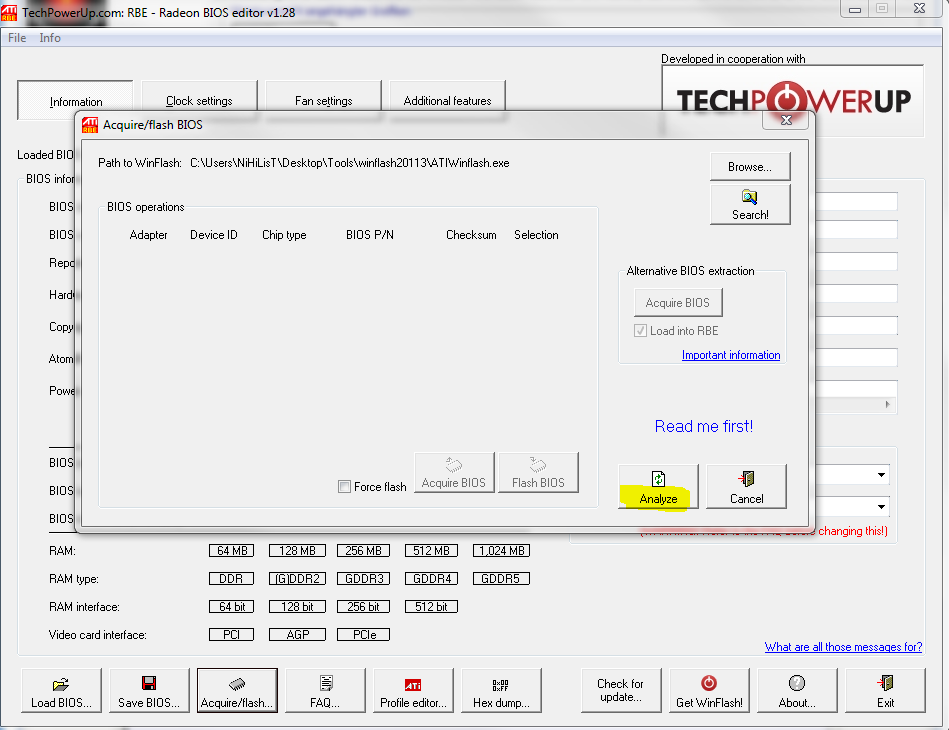Select the 512 MB RAM indicator
This screenshot has height=730, width=949.
(431, 551)
